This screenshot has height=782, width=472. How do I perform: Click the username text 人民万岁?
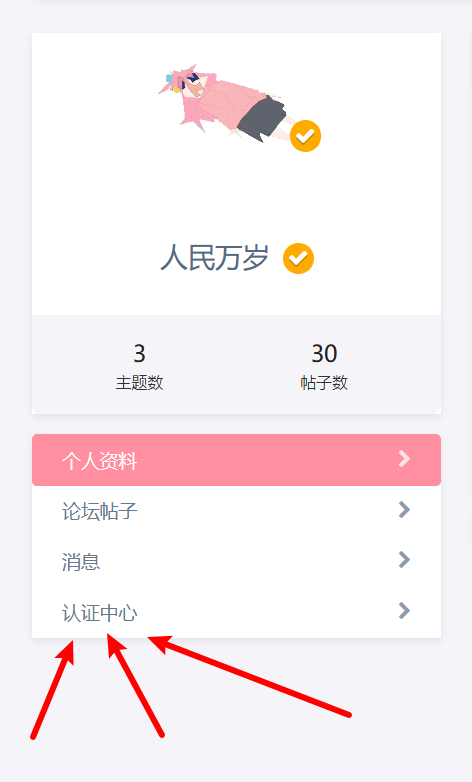tap(215, 258)
